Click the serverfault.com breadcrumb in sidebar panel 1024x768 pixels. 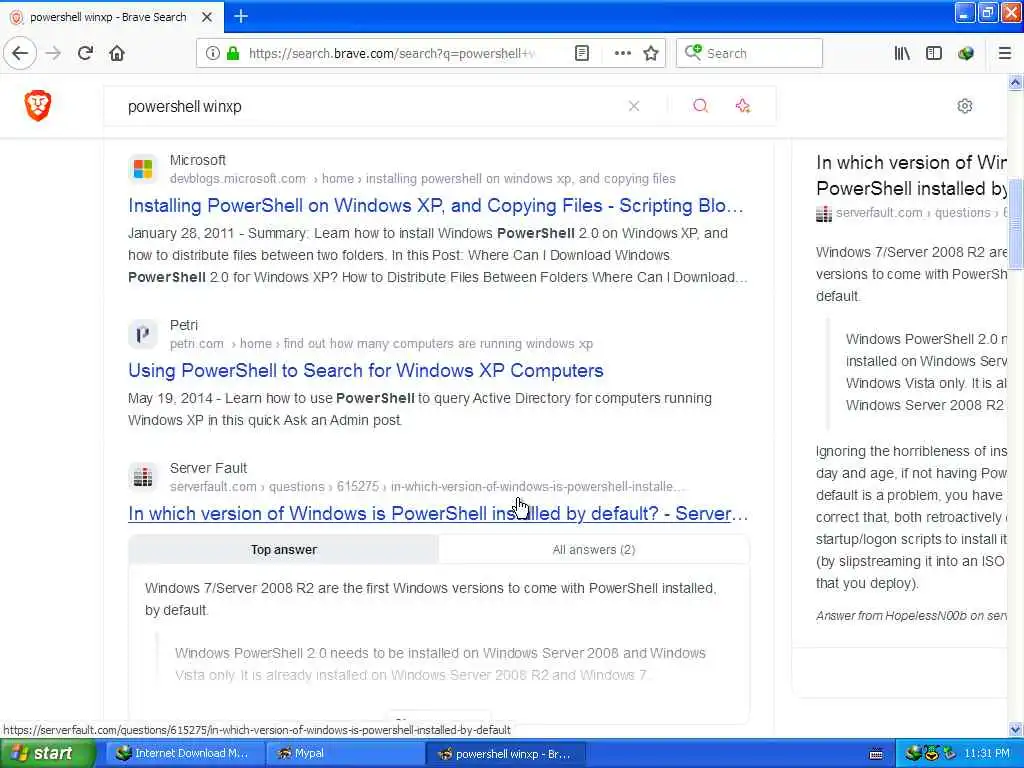point(879,213)
